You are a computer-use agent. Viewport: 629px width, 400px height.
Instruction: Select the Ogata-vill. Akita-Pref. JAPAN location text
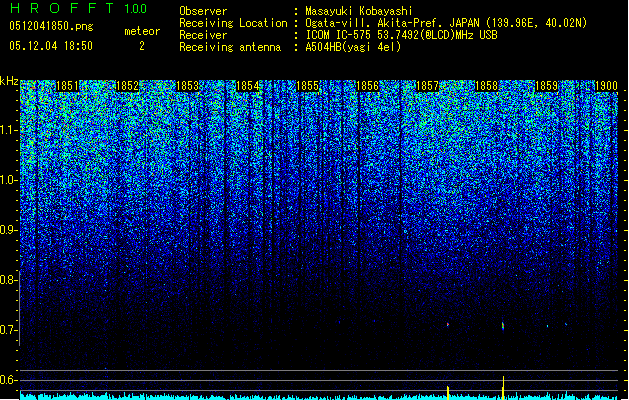point(446,23)
